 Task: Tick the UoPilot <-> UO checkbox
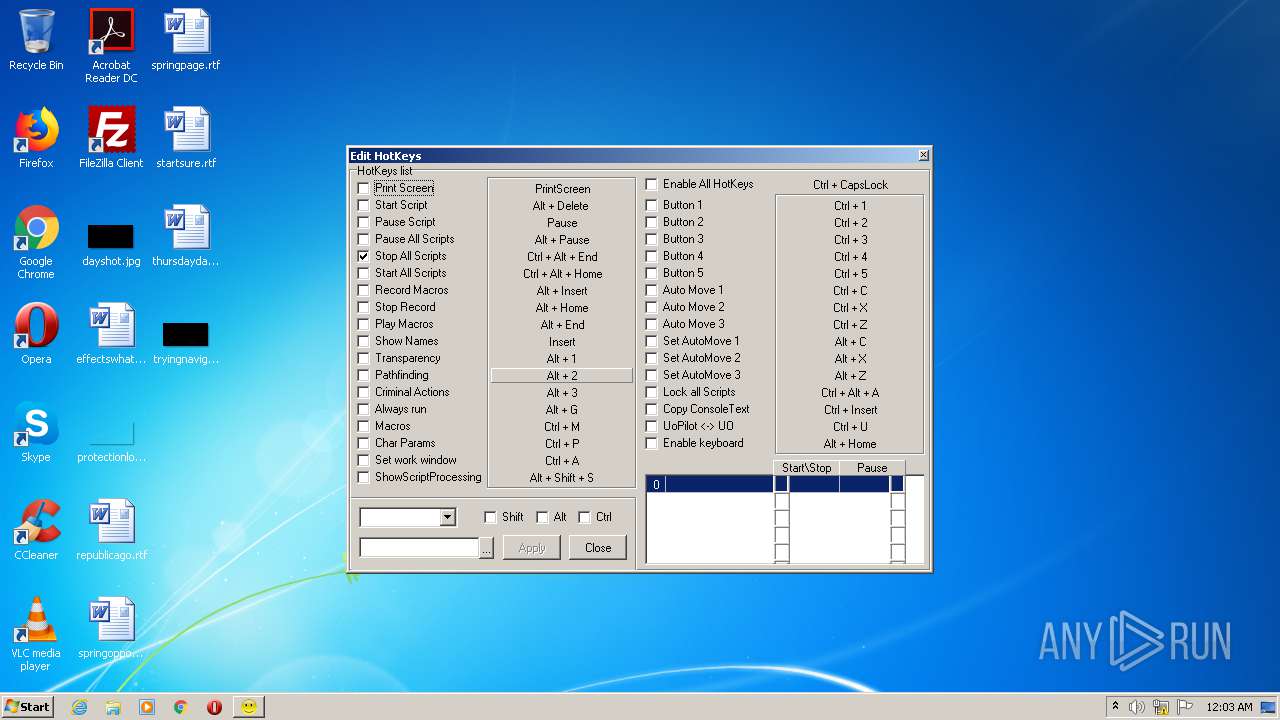652,426
